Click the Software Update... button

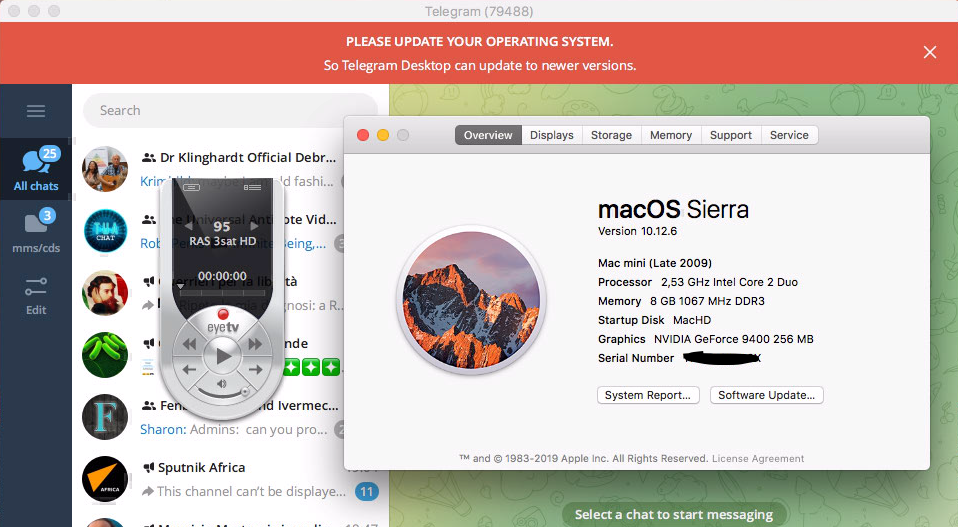[766, 395]
